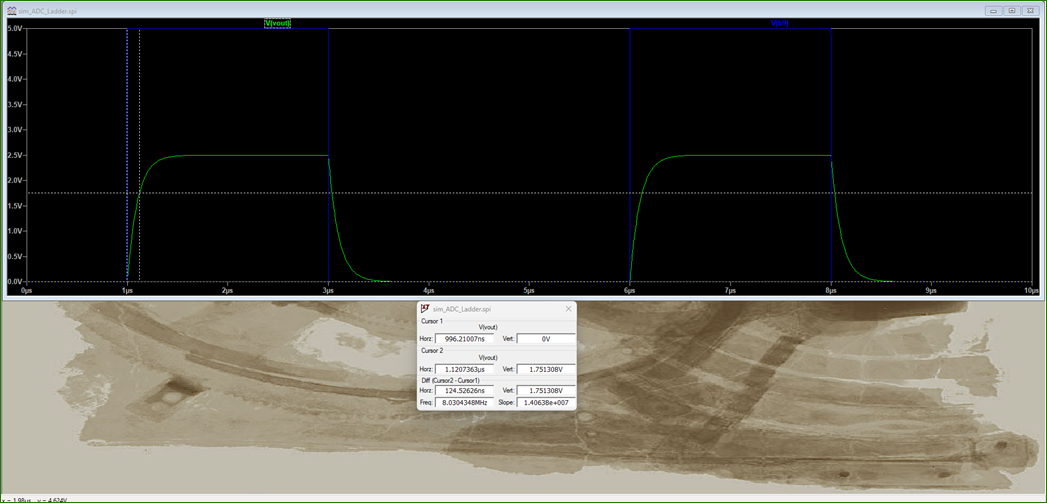Click the 8µs time axis label
The width and height of the screenshot is (1047, 503).
[x=831, y=291]
